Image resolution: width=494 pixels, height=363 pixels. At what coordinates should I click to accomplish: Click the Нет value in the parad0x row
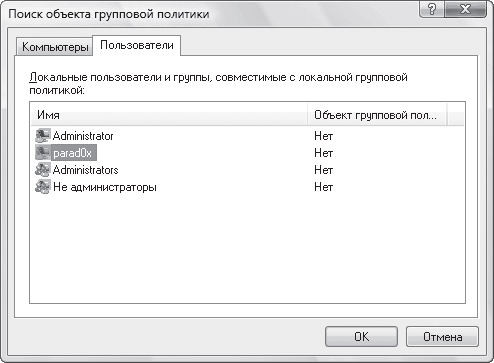[323, 153]
